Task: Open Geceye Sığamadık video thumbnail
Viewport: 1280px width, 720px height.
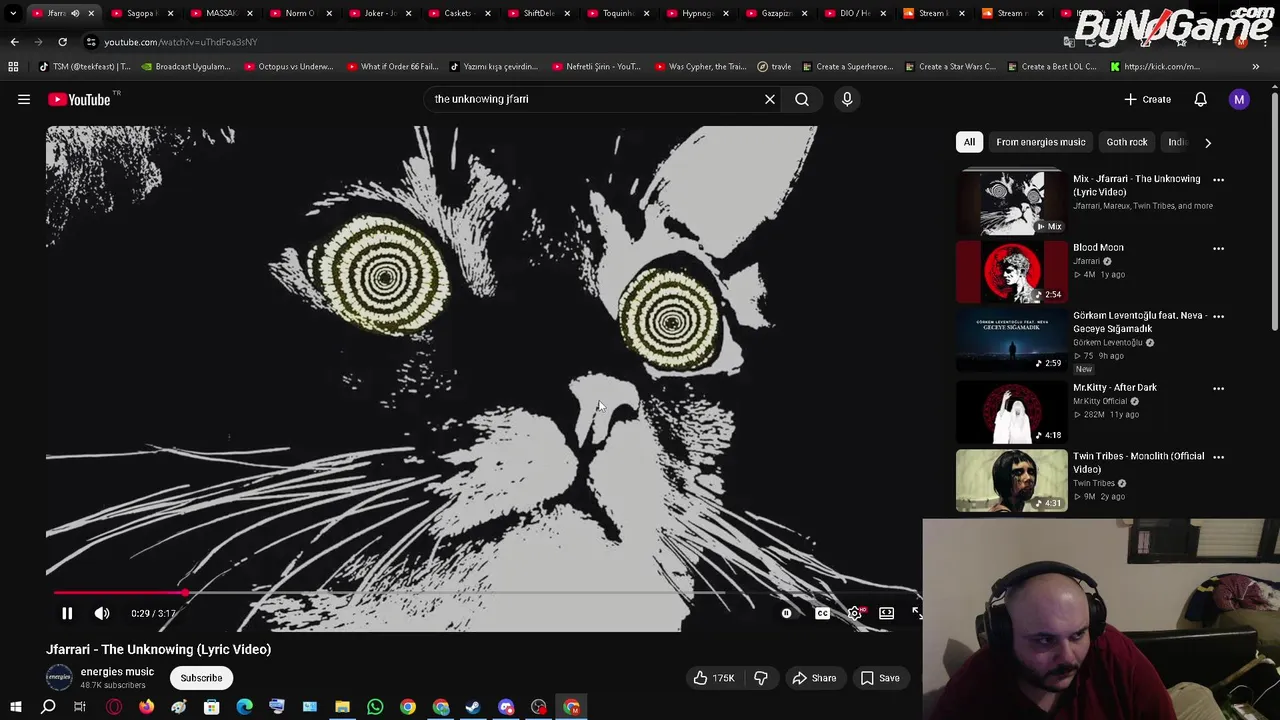Action: click(x=1011, y=340)
